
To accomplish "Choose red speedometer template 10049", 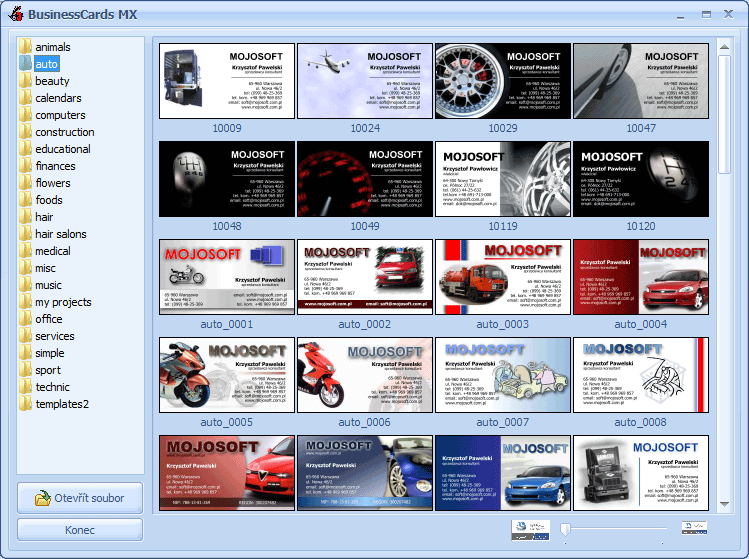I will (x=365, y=179).
